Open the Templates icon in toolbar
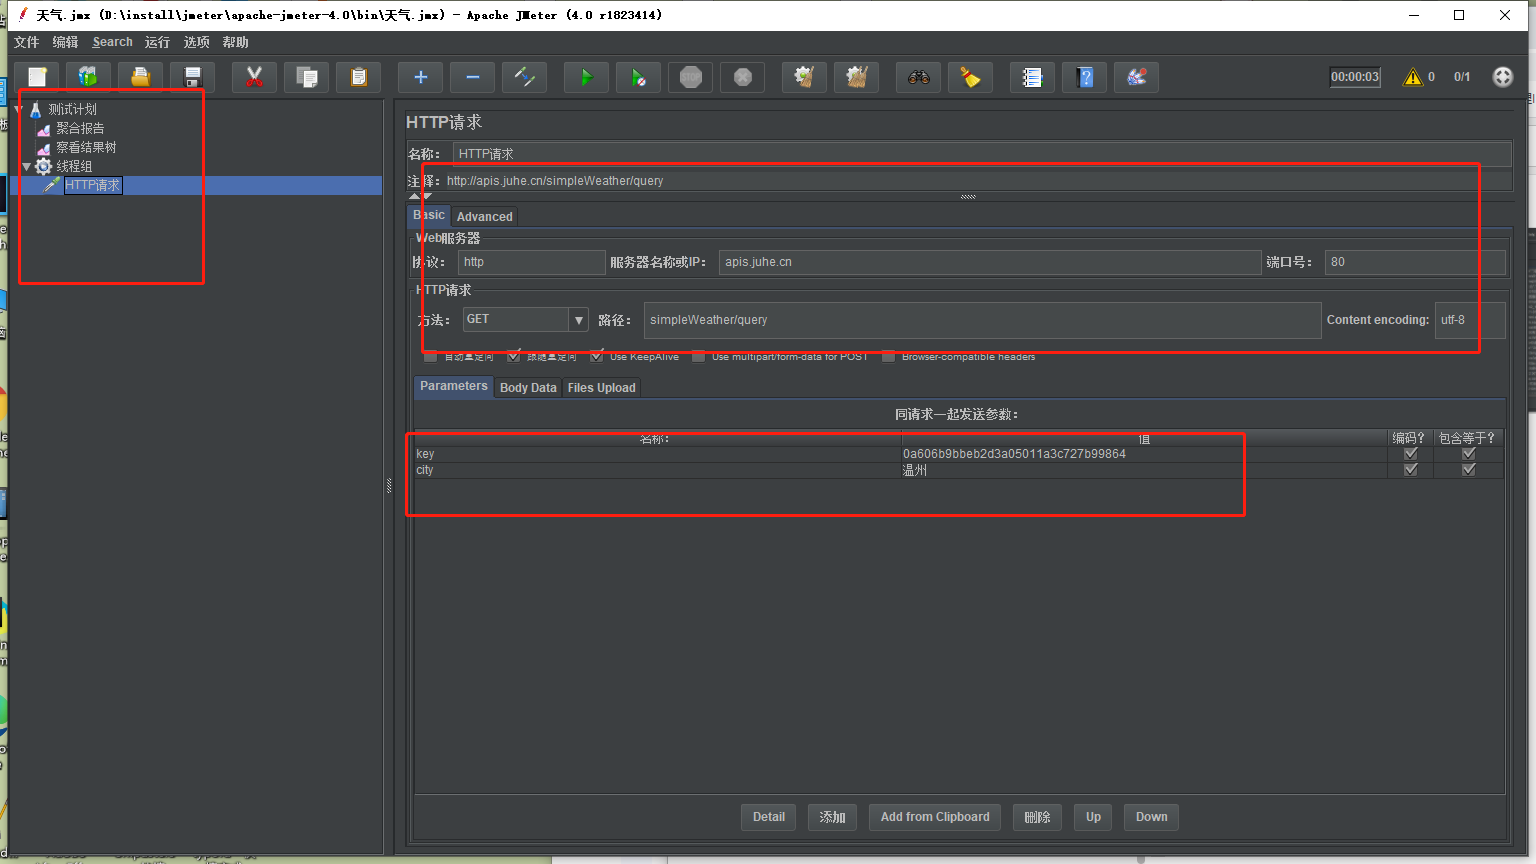This screenshot has width=1536, height=864. (89, 77)
